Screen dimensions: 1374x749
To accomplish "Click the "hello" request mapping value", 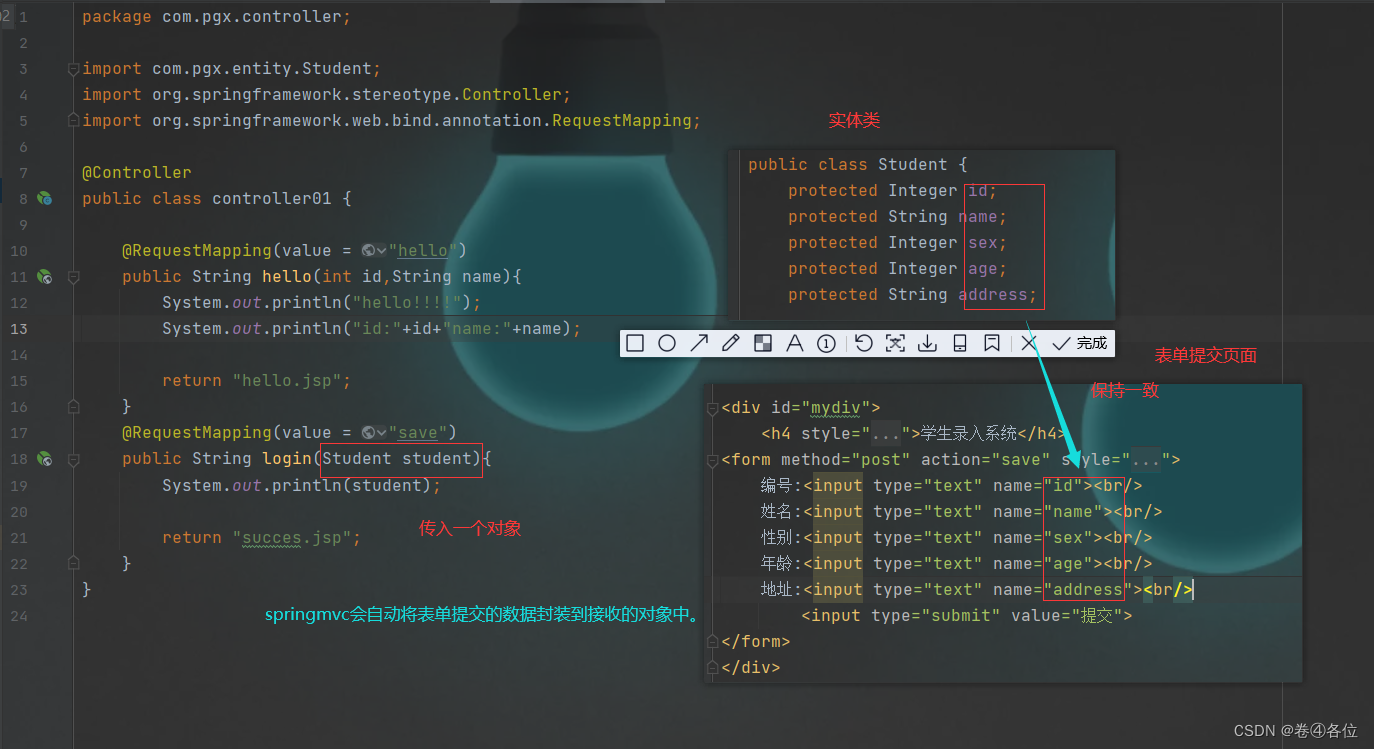I will [423, 251].
